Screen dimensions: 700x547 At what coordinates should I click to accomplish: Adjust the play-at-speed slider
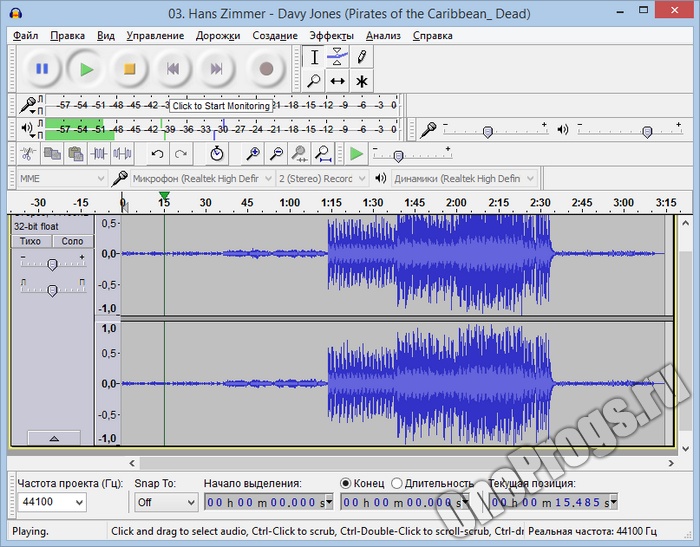(398, 156)
